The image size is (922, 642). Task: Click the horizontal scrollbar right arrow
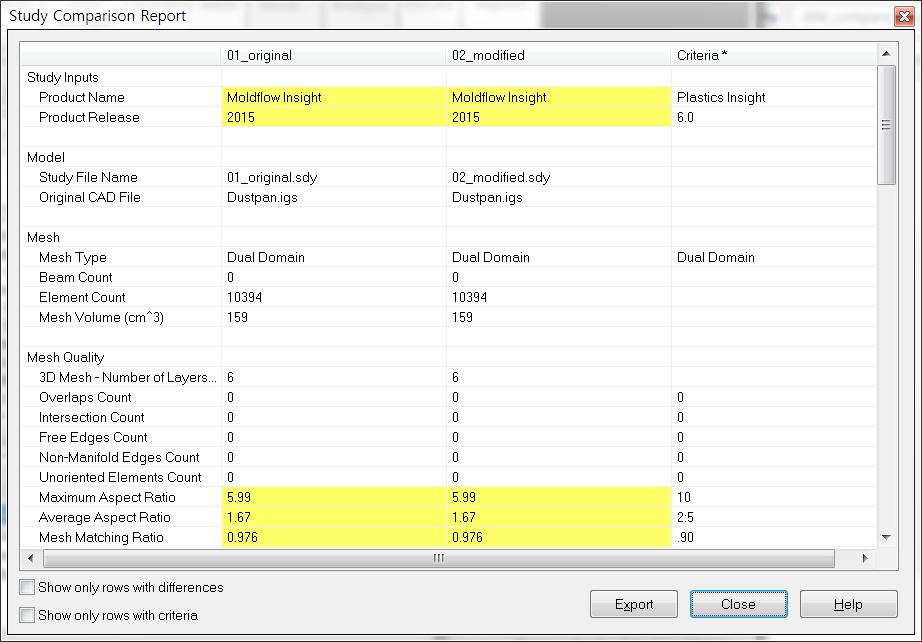[x=865, y=559]
